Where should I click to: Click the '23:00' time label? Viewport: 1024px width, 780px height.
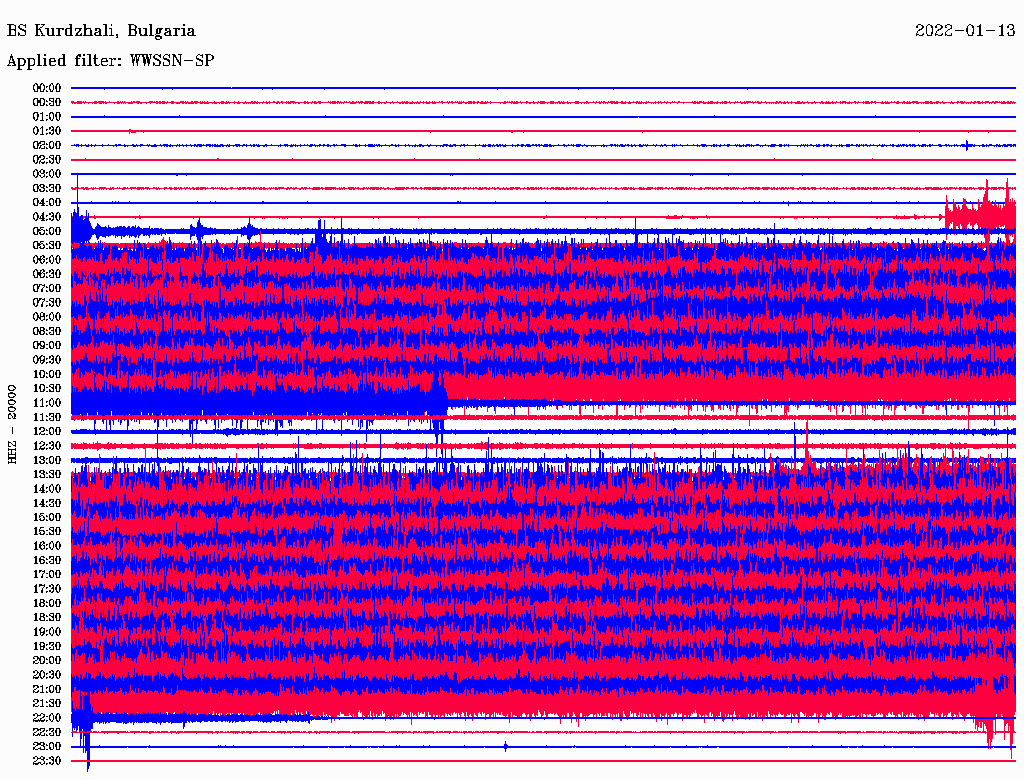pyautogui.click(x=46, y=747)
